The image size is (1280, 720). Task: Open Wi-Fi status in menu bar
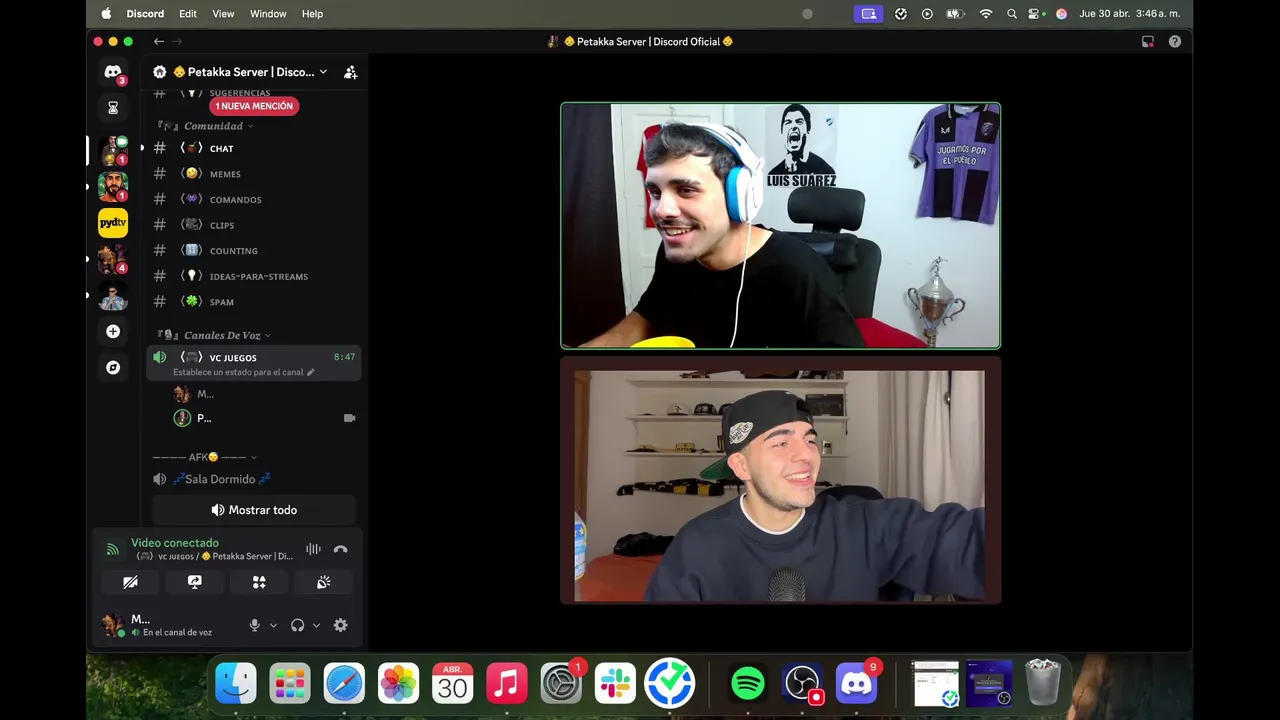(986, 14)
